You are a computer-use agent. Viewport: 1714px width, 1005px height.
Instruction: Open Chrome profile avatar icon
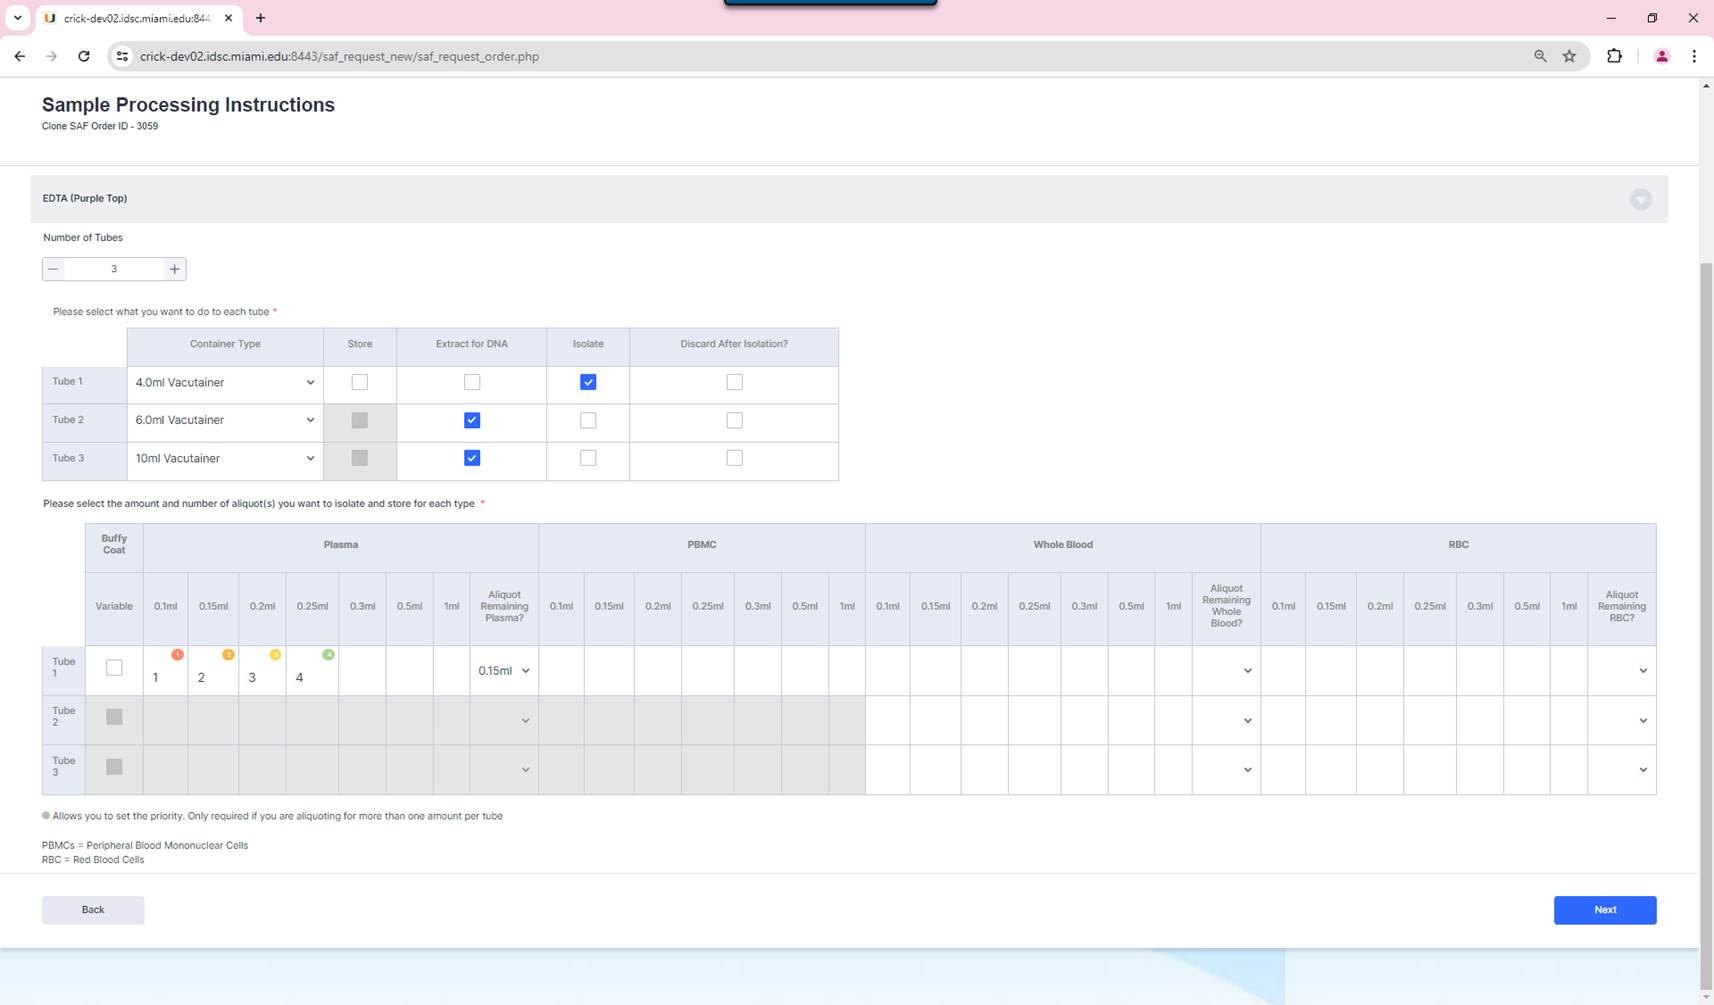point(1661,57)
